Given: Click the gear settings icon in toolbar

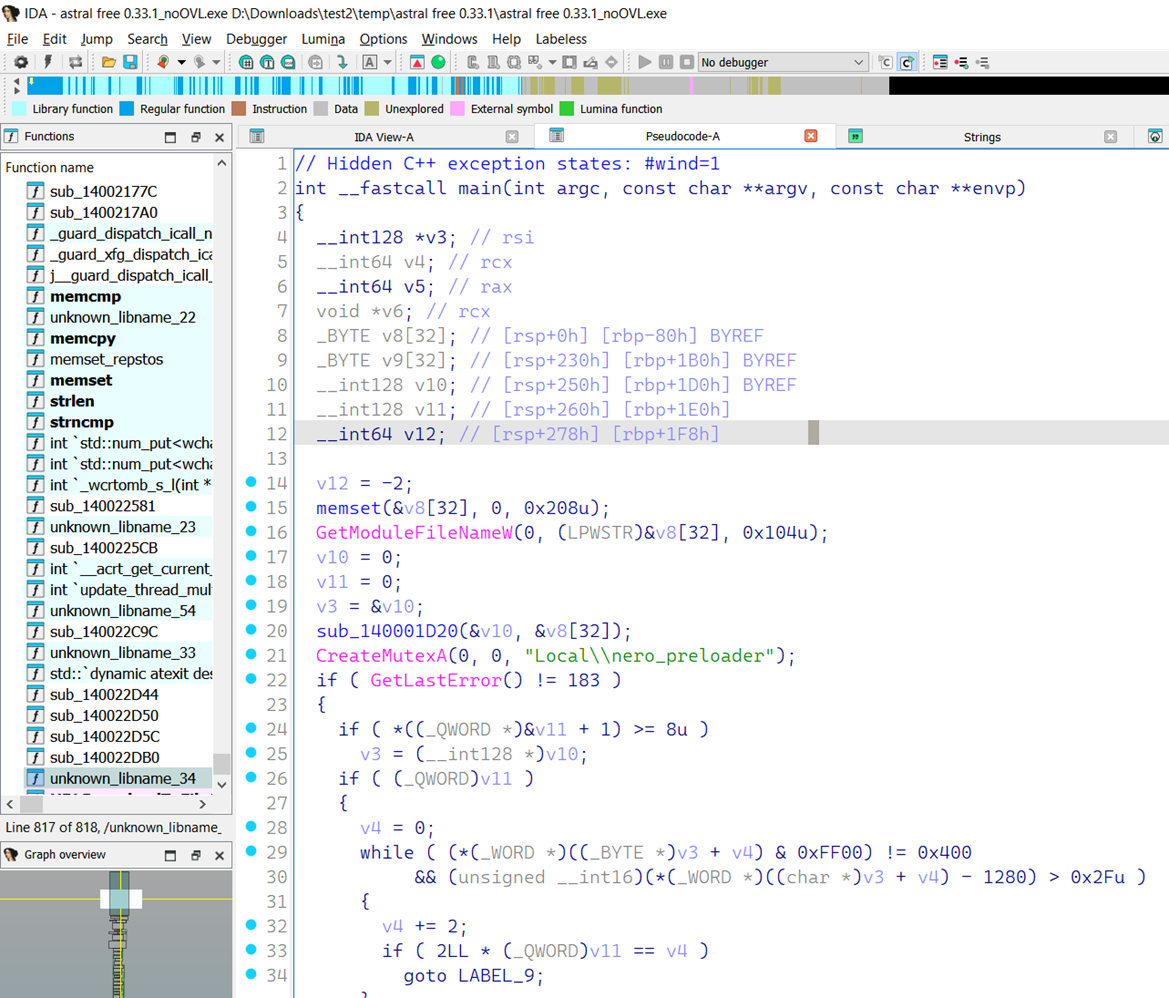Looking at the screenshot, I should point(20,62).
